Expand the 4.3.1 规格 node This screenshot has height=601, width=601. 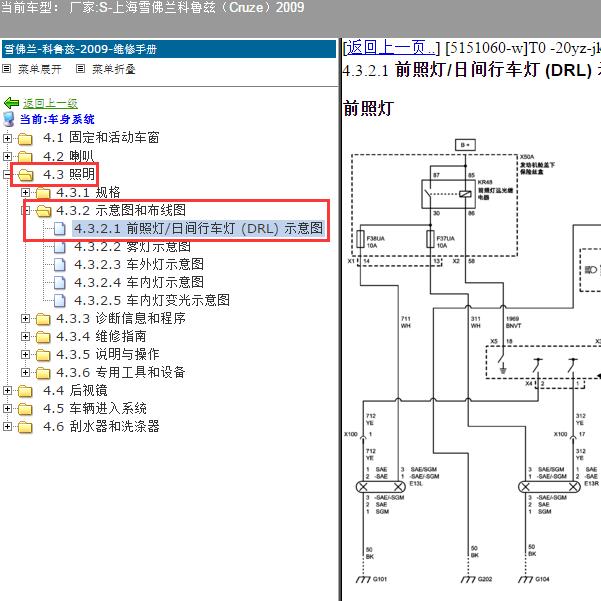pyautogui.click(x=25, y=192)
